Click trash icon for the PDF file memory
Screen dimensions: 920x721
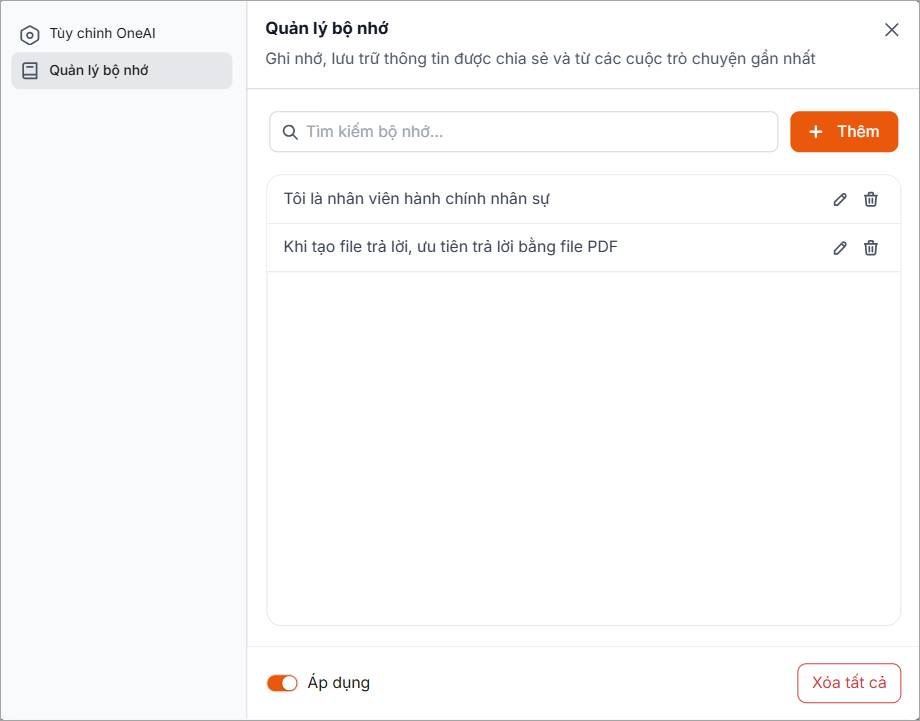871,248
